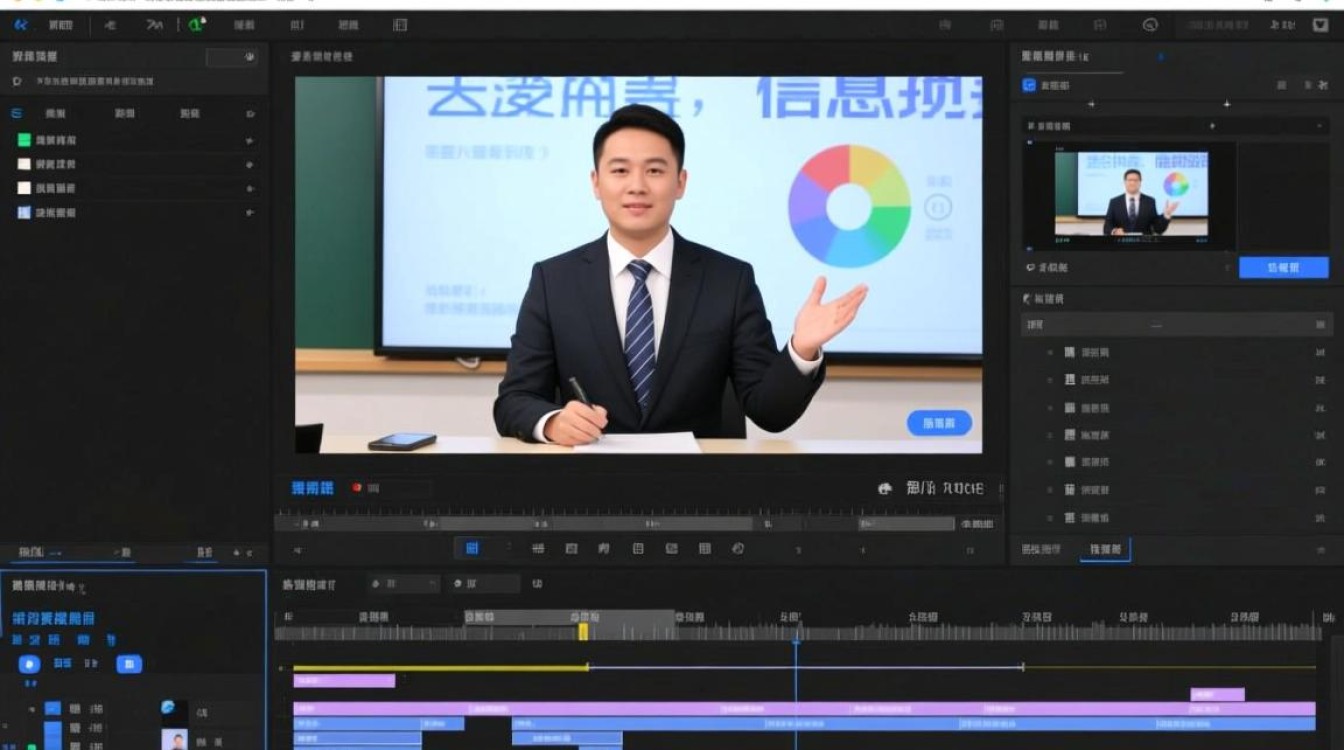Select the row with the blue color swatch

tap(135, 212)
